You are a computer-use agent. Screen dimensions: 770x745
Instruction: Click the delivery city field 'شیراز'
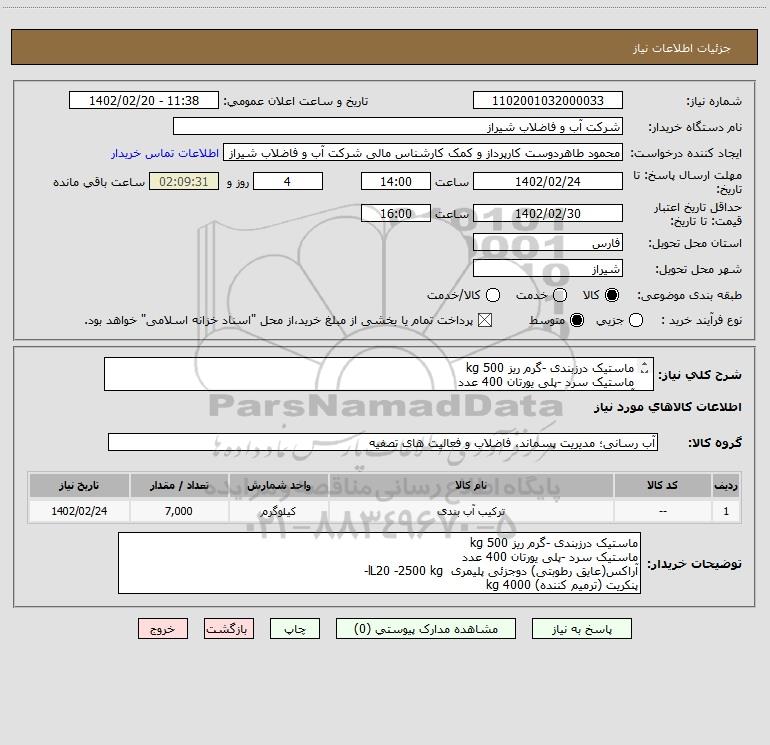[548, 269]
